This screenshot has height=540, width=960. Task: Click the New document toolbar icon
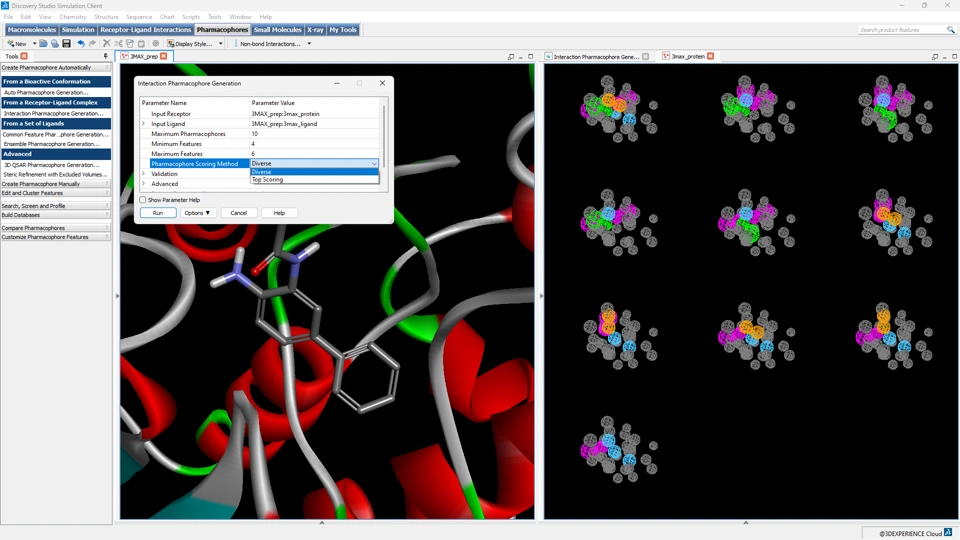point(17,43)
